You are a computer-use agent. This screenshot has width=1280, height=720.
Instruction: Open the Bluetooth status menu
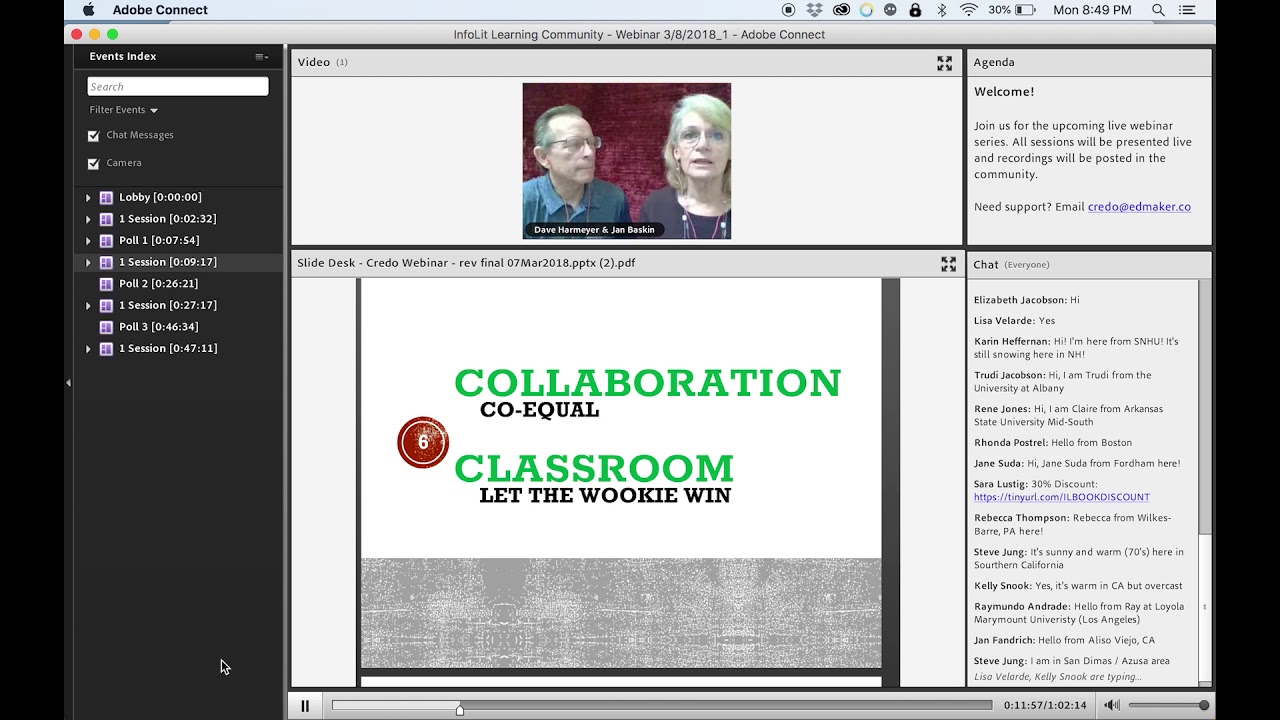(941, 10)
